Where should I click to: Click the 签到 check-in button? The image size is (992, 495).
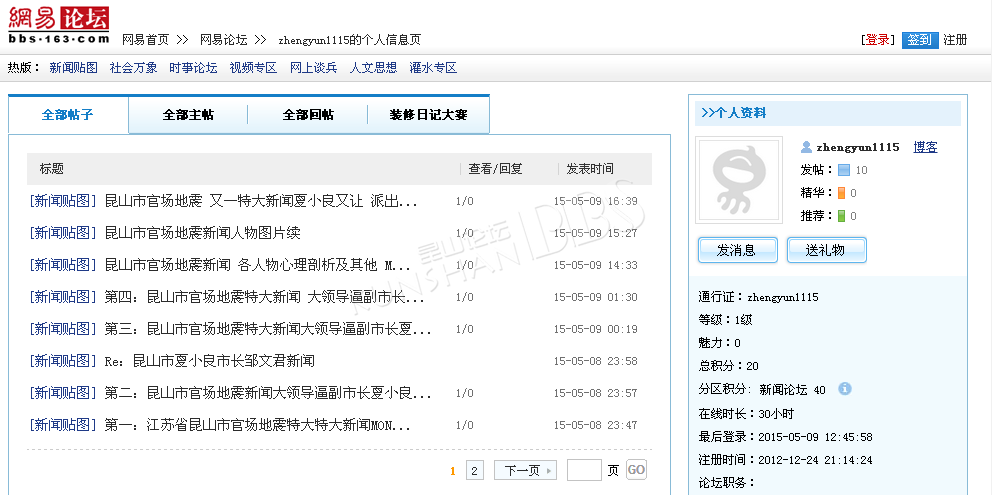(919, 40)
